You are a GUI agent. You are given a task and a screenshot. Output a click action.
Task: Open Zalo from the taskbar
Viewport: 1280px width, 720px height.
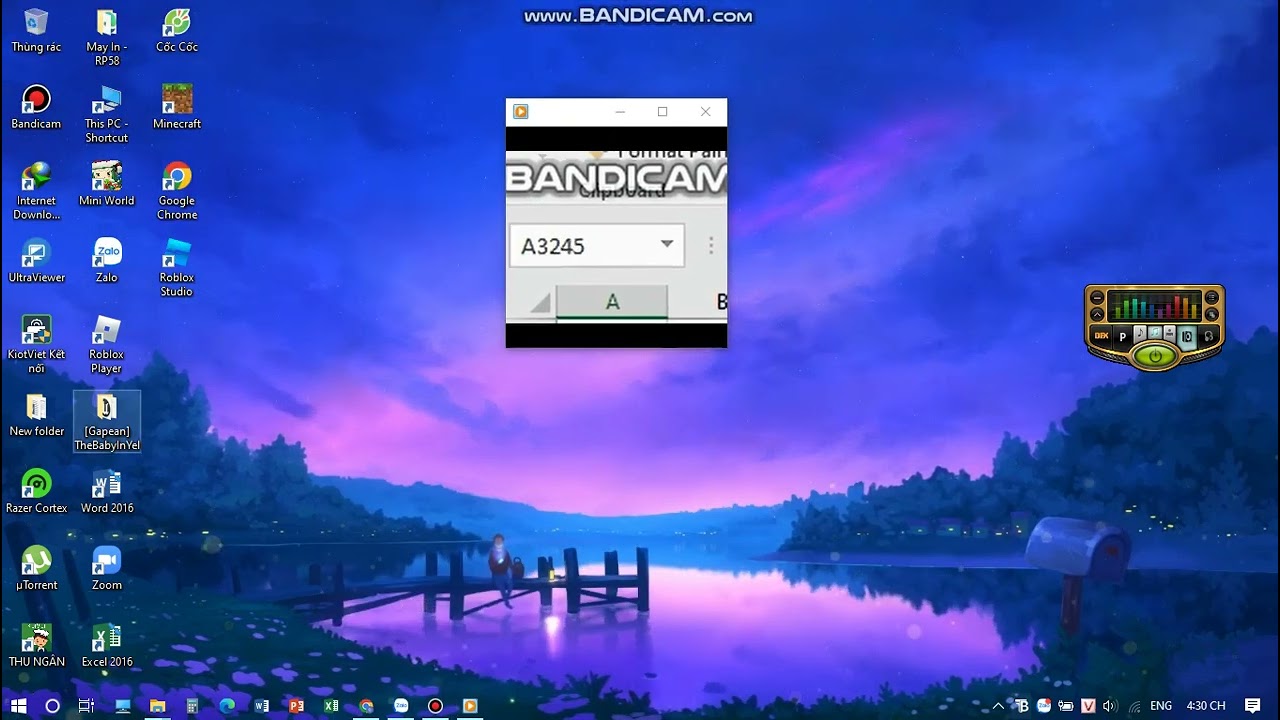point(401,706)
